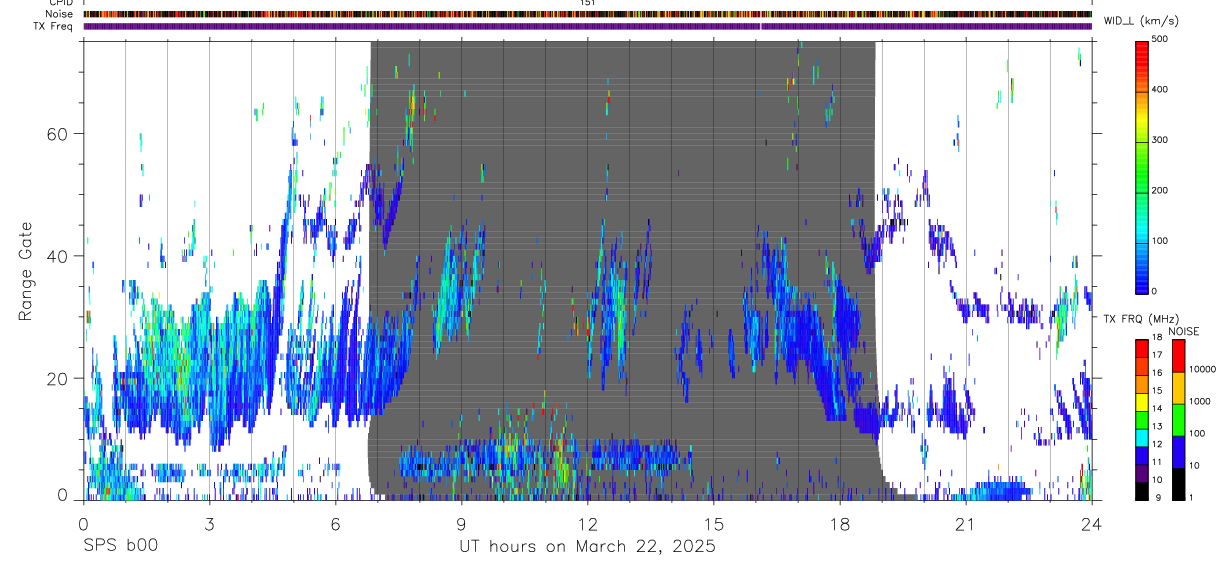
Task: Select the 200 tick on the width colorbar
Action: click(x=1162, y=190)
